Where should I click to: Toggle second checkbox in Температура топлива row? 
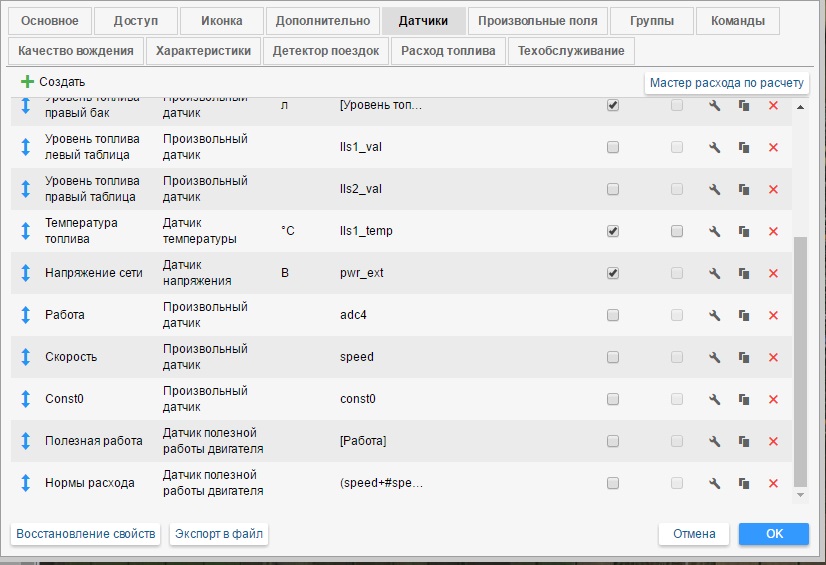(x=677, y=231)
